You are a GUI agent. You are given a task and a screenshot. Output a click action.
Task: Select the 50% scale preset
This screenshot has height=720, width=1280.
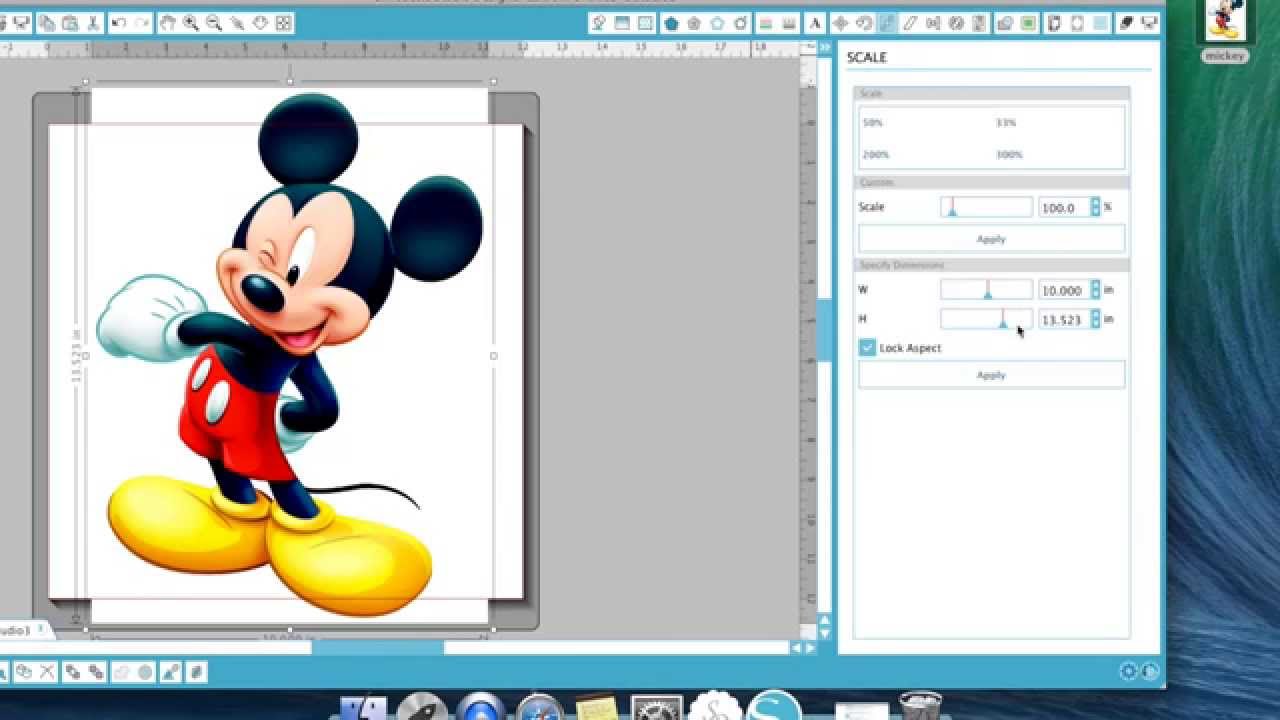(x=873, y=123)
